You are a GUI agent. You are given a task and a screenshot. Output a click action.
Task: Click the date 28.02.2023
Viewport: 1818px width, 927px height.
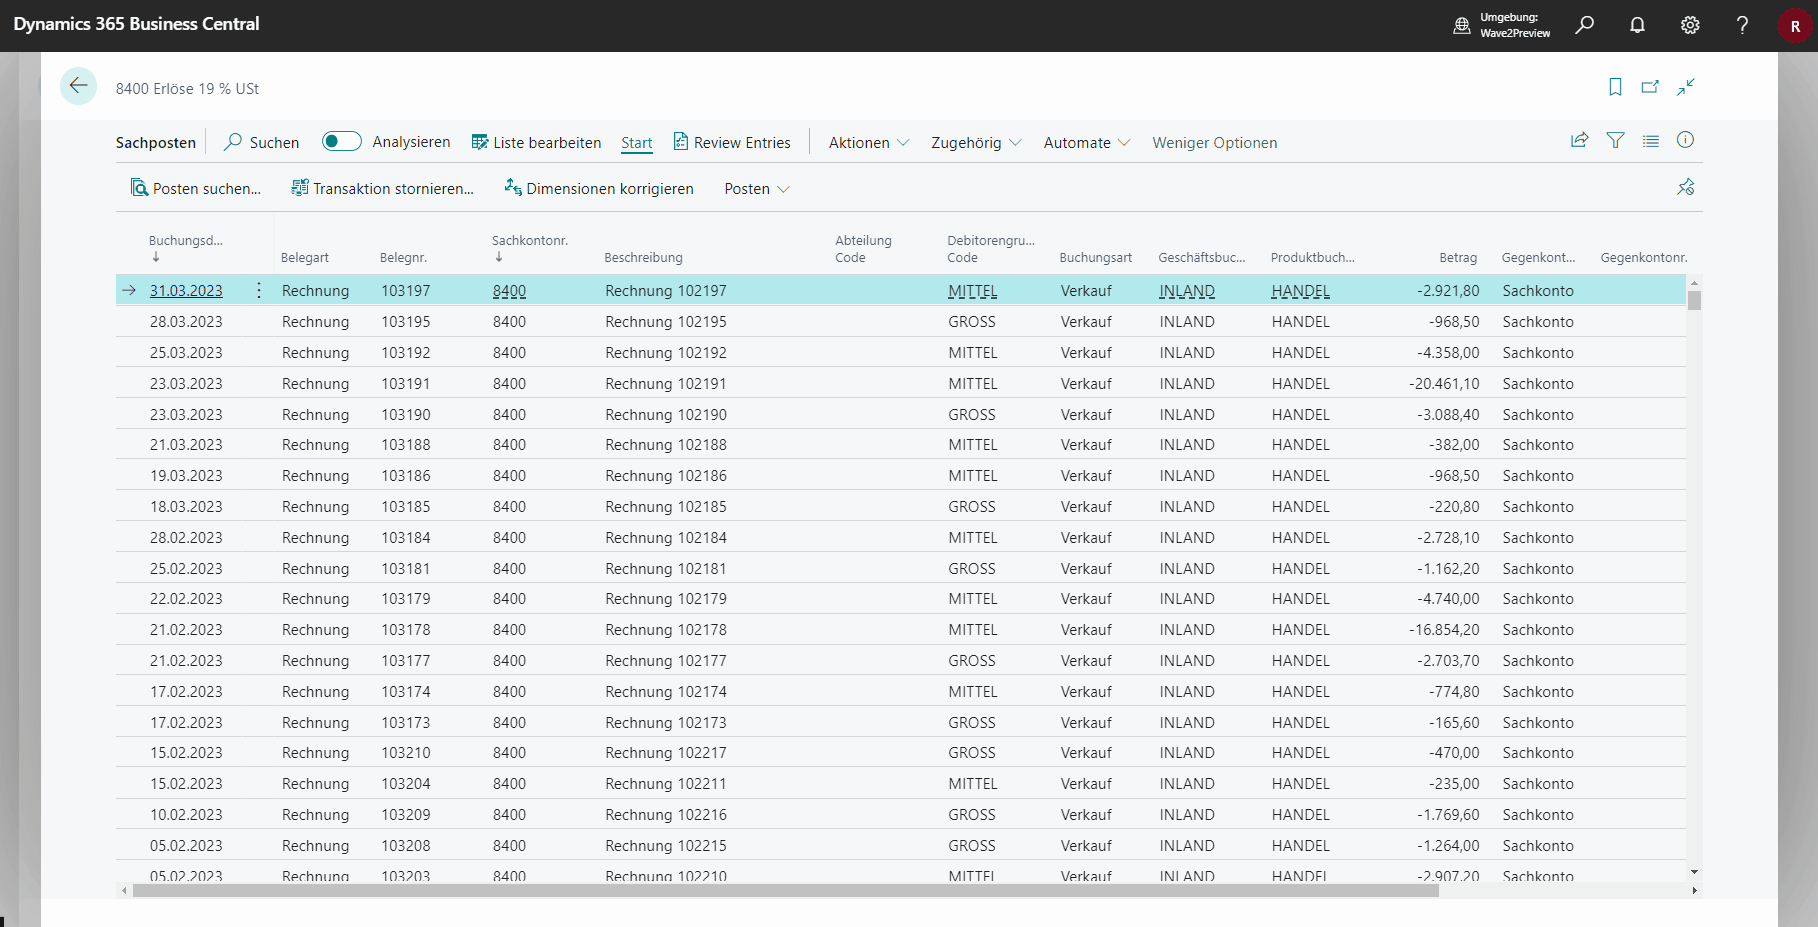coord(186,537)
